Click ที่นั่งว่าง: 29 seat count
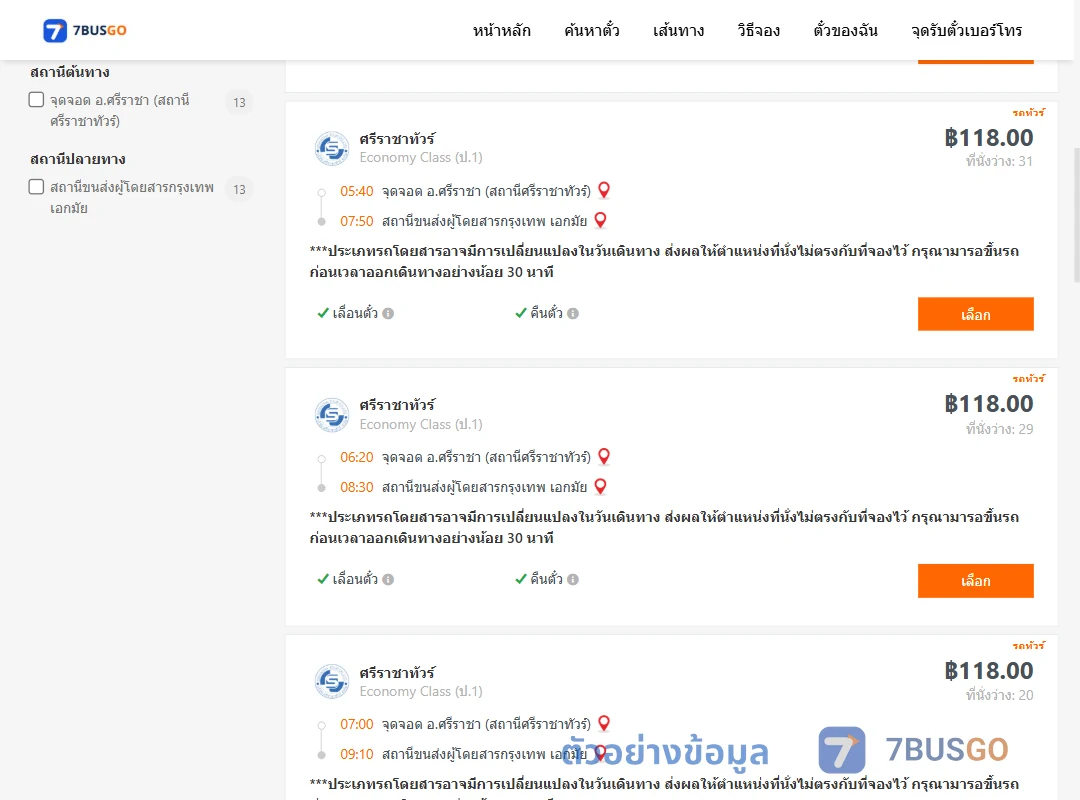 click(999, 429)
